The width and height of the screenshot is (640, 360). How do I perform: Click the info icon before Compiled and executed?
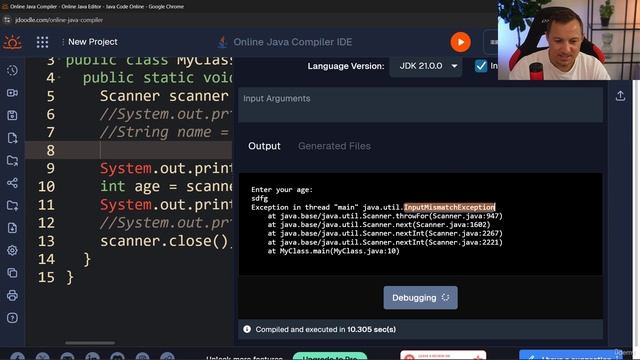[247, 329]
